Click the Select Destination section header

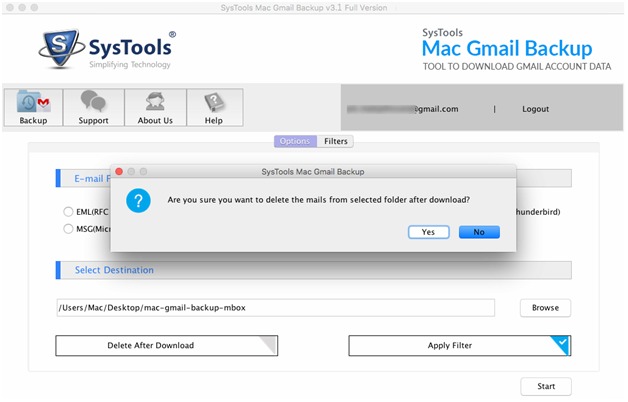tap(314, 270)
